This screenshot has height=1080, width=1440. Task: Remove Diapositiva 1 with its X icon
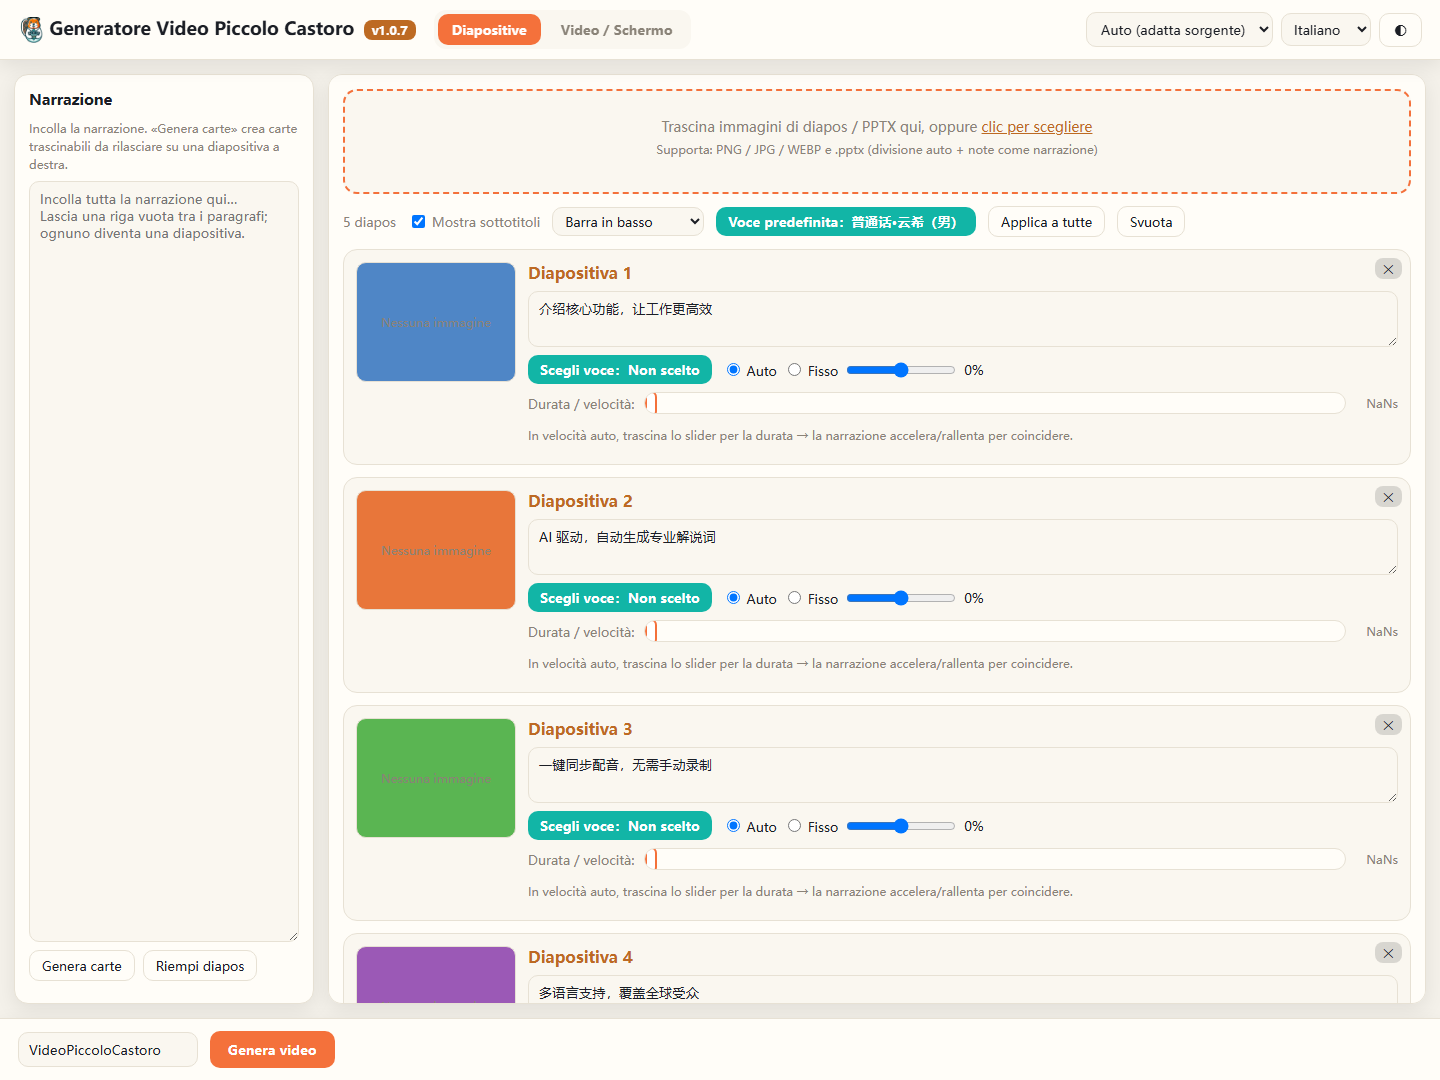coord(1388,269)
